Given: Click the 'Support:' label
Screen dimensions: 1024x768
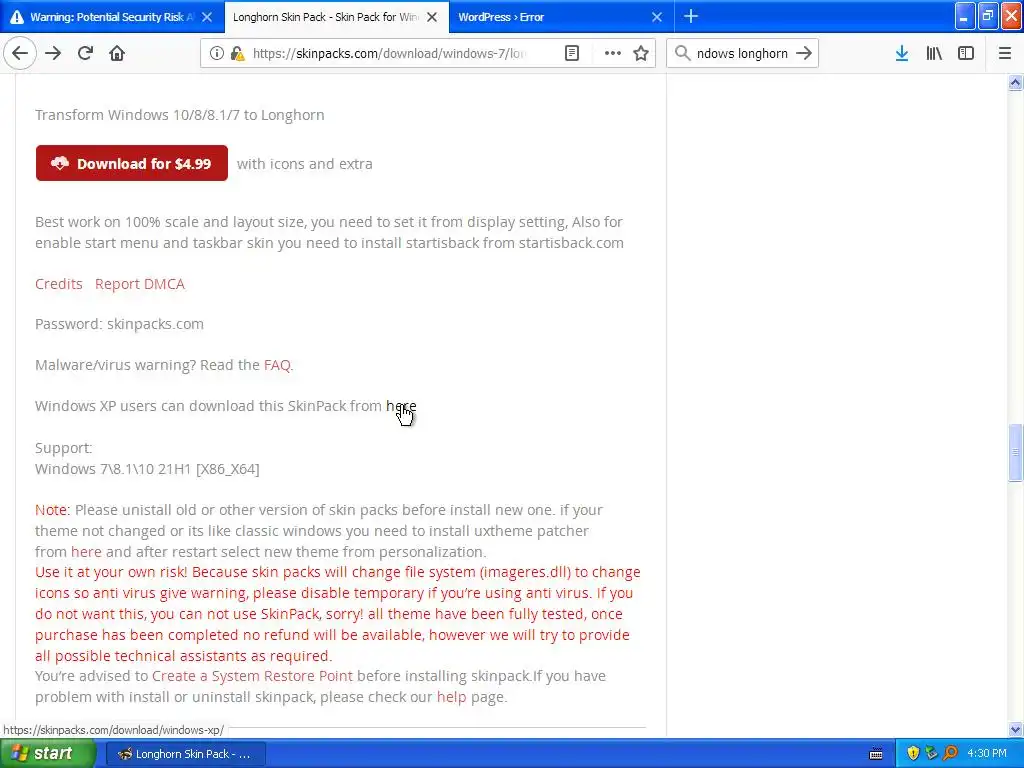Looking at the screenshot, I should (x=63, y=448).
